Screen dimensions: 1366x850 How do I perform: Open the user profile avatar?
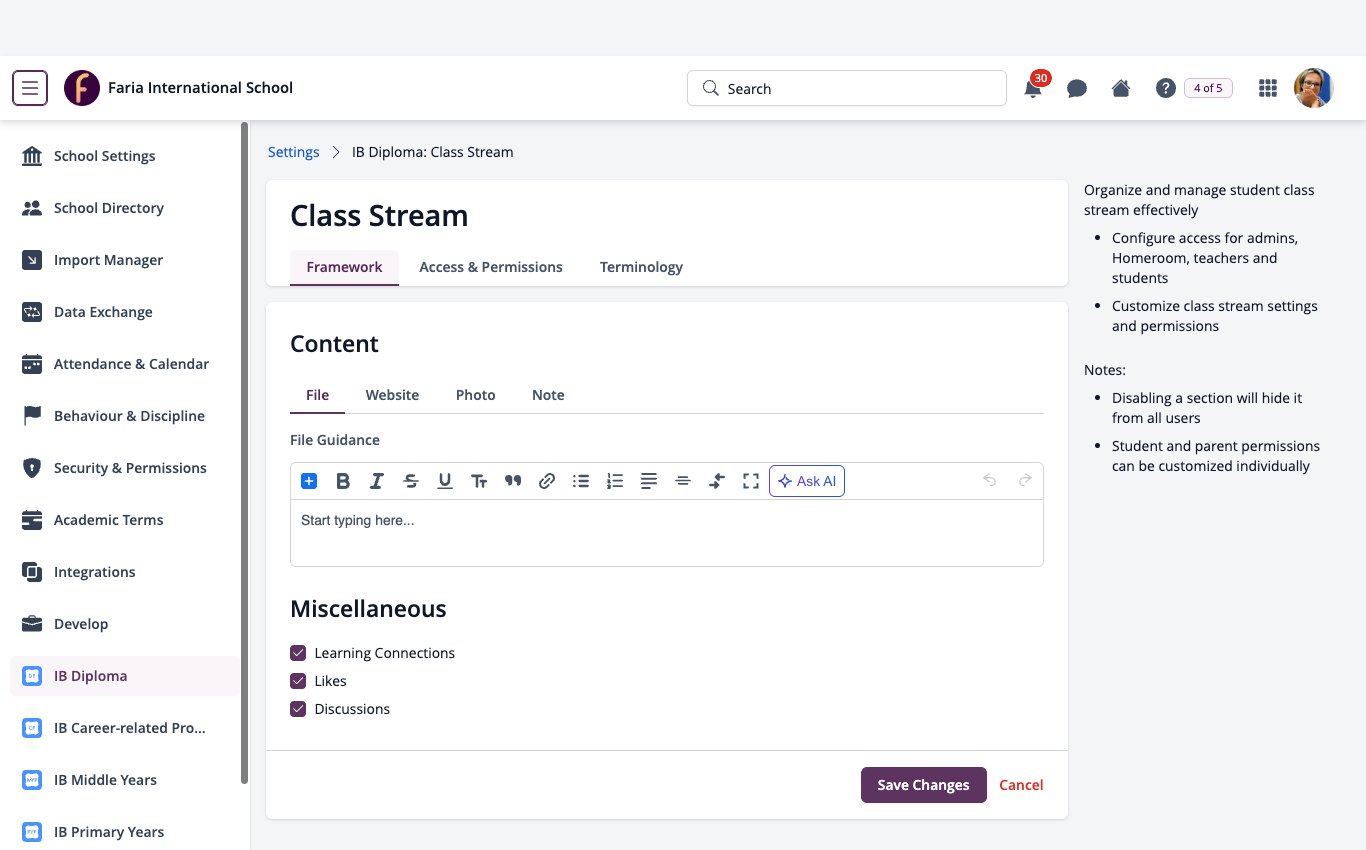pos(1314,88)
